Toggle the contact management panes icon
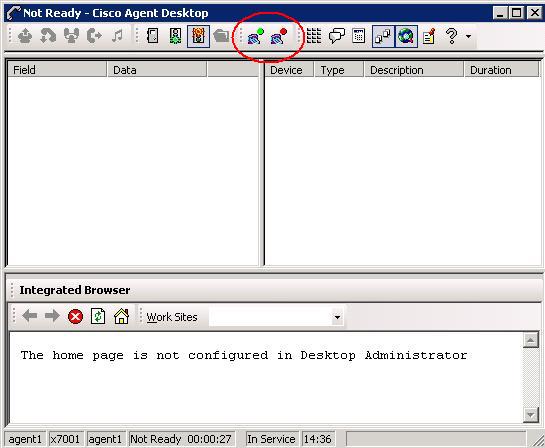The width and height of the screenshot is (545, 448). pos(383,36)
